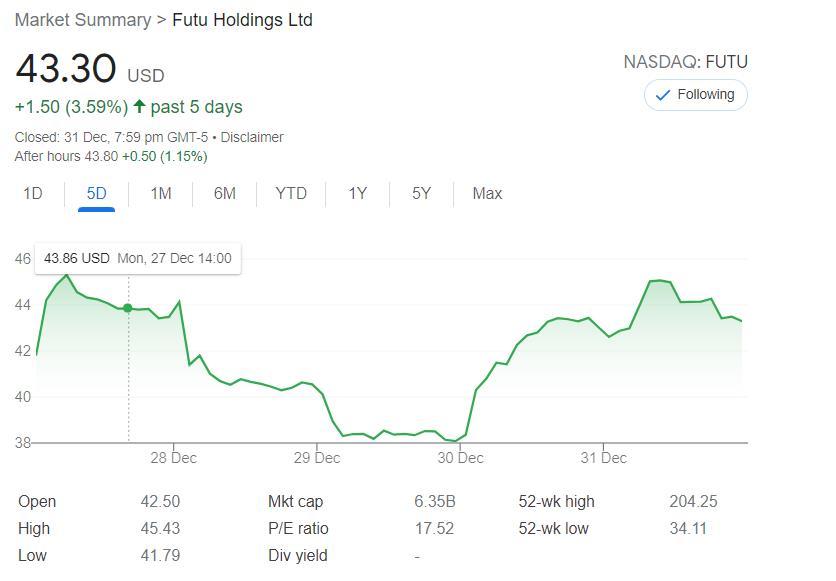The height and width of the screenshot is (581, 836).
Task: Open the 5Y chart range
Action: click(421, 194)
